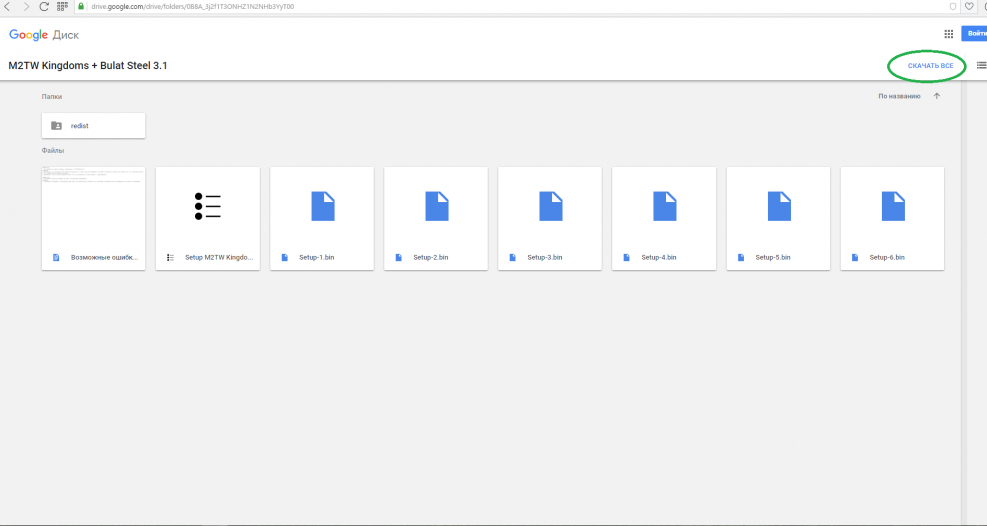Click the redist folder icon
Image resolution: width=987 pixels, height=526 pixels.
56,126
